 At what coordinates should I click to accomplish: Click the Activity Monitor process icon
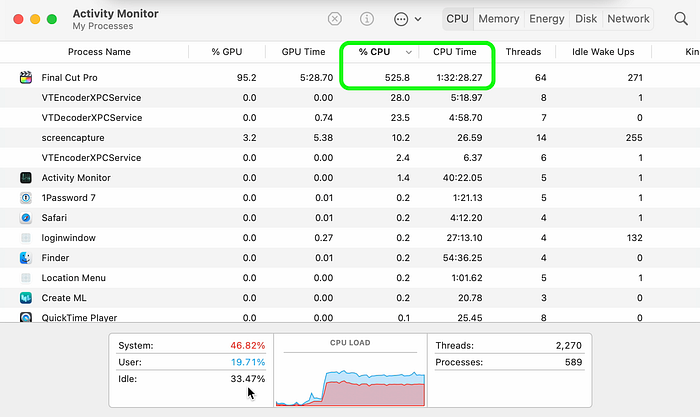pos(26,178)
